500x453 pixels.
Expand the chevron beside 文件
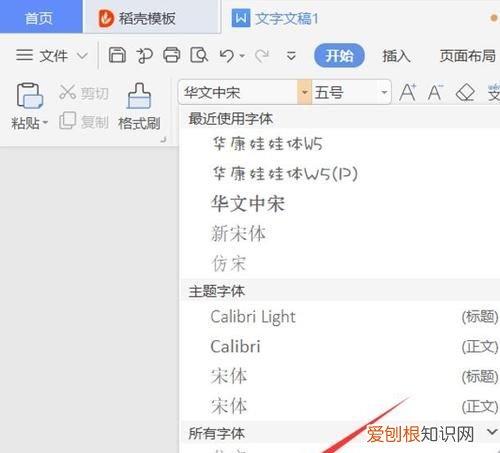[82, 56]
